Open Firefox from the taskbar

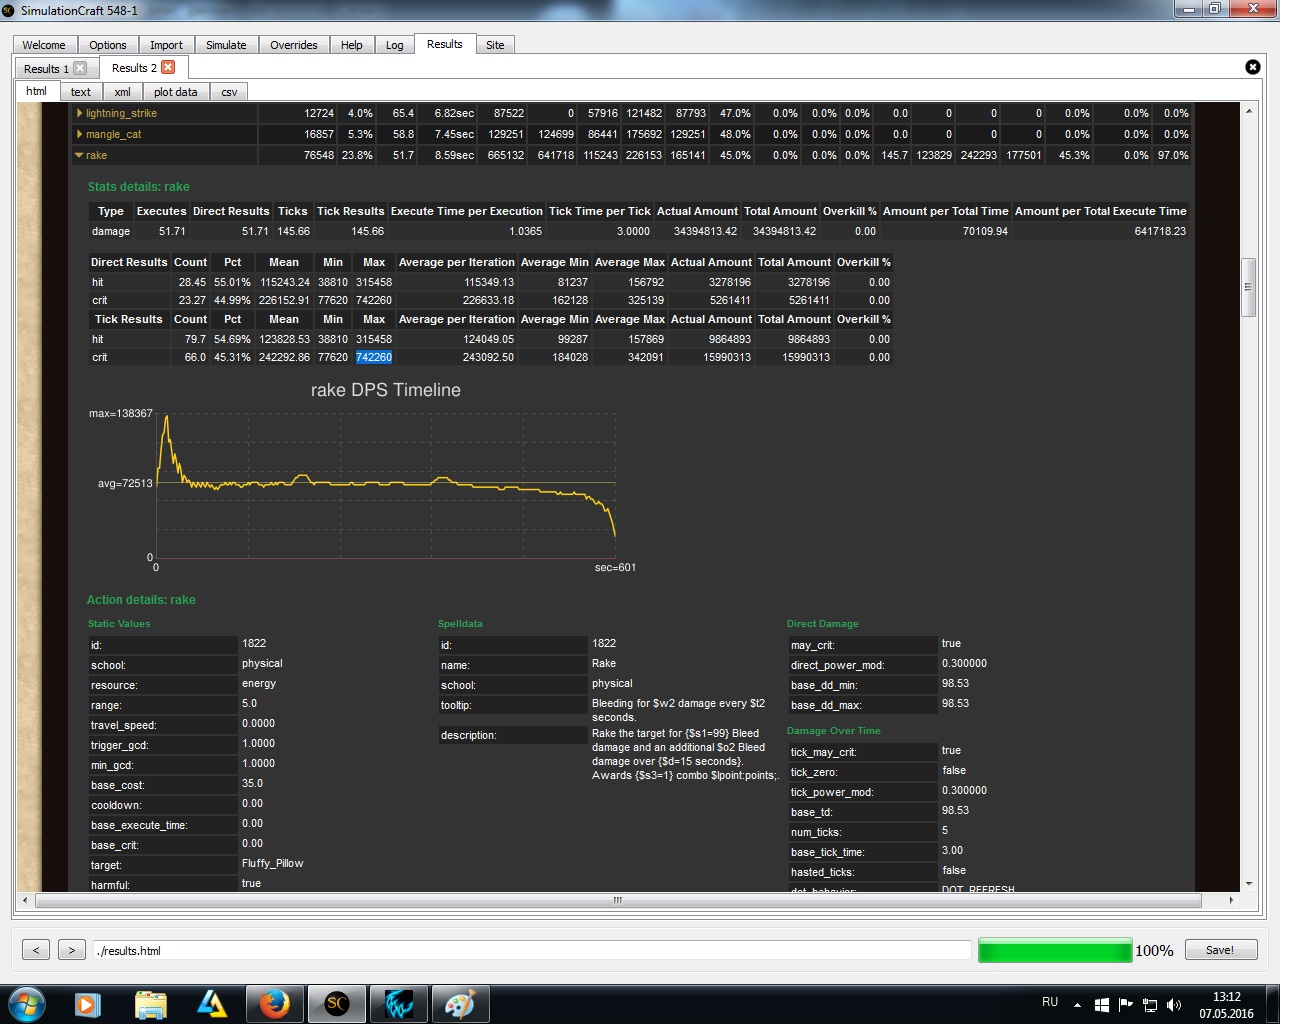click(274, 1004)
